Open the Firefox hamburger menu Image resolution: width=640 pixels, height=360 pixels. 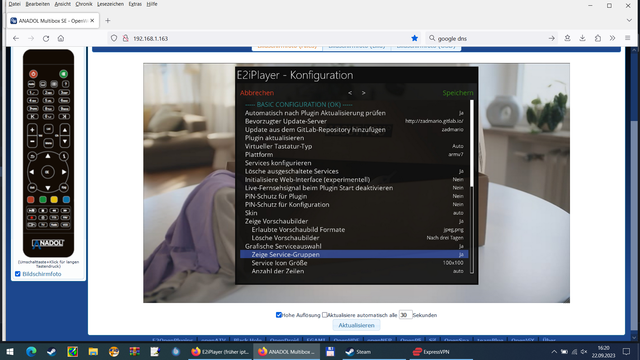(x=627, y=38)
